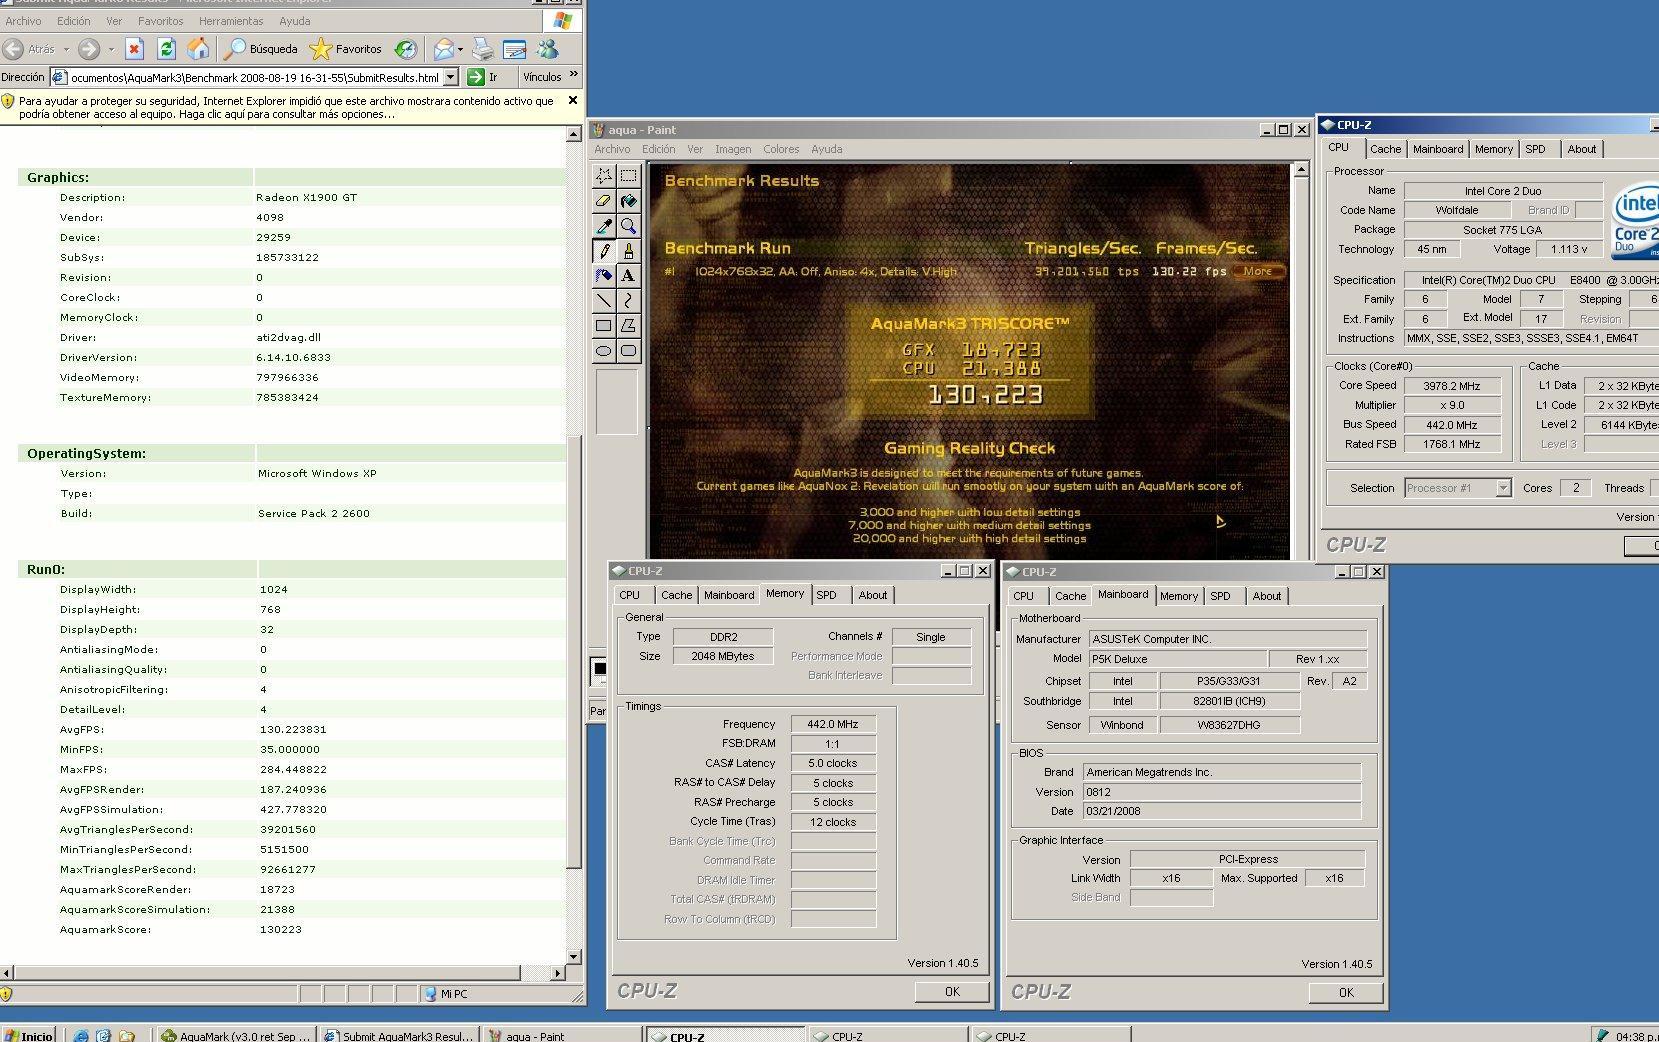Click the Atrás back button in IE

29,48
